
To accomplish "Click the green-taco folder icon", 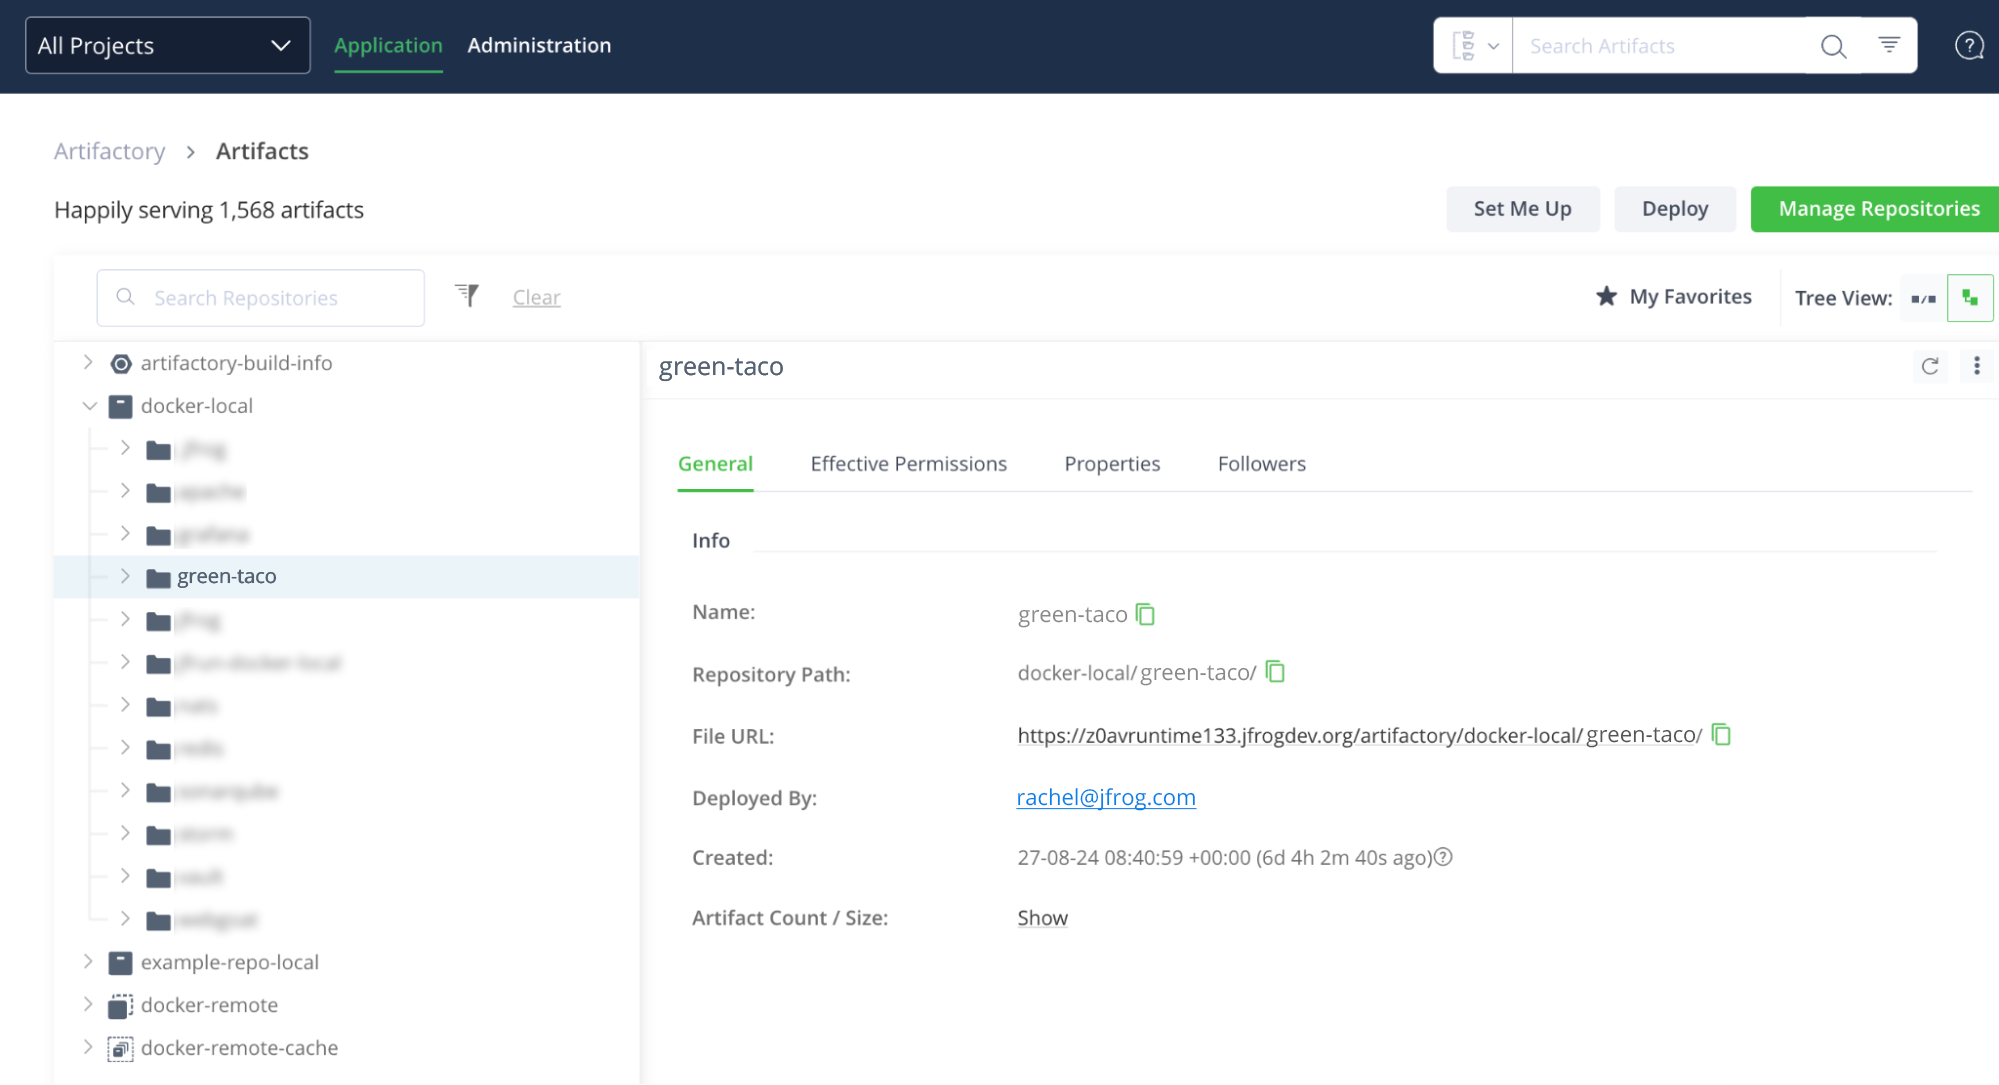I will pos(158,577).
